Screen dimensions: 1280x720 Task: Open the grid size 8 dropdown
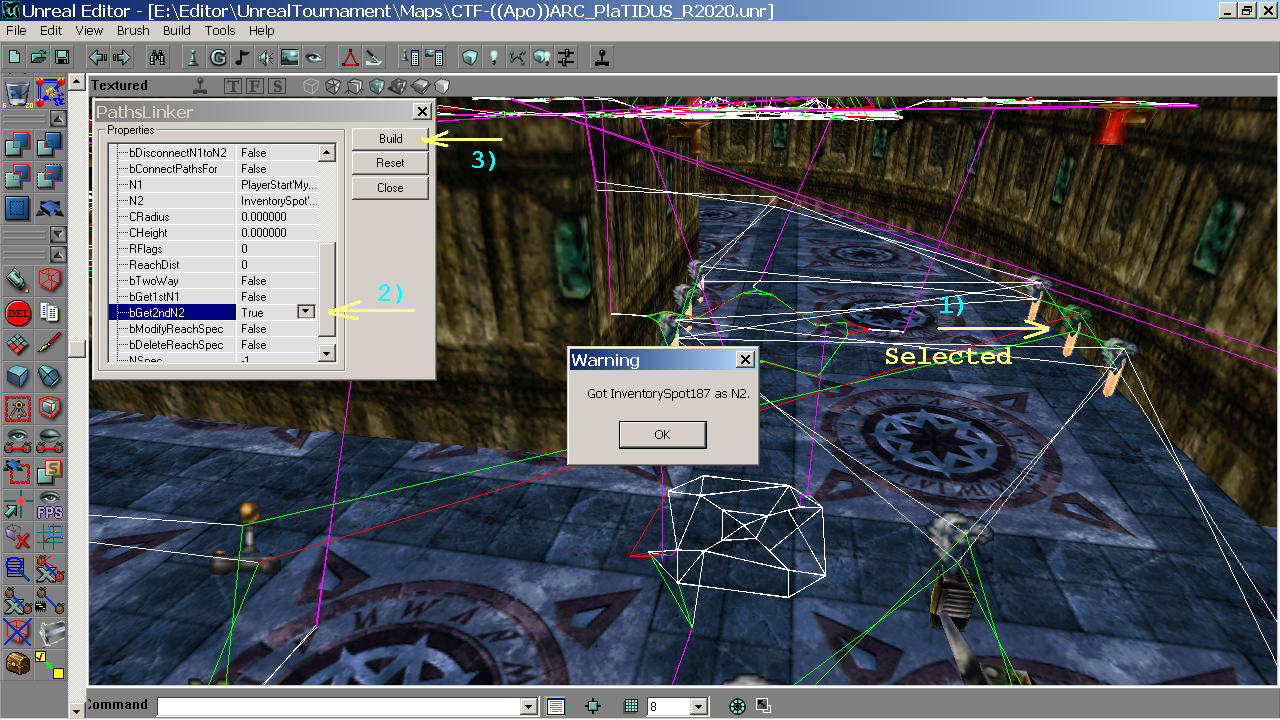pyautogui.click(x=699, y=706)
